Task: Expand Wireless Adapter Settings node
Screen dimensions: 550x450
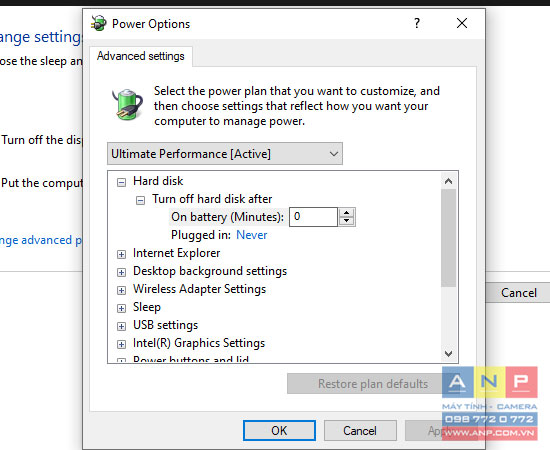Action: click(121, 290)
